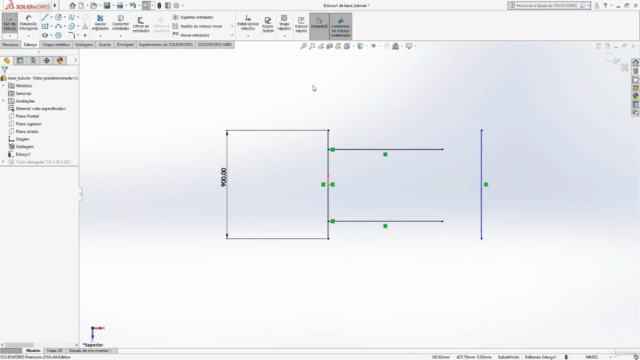Click Espelhar entidades
Viewport: 640px width, 360px height.
193,17
